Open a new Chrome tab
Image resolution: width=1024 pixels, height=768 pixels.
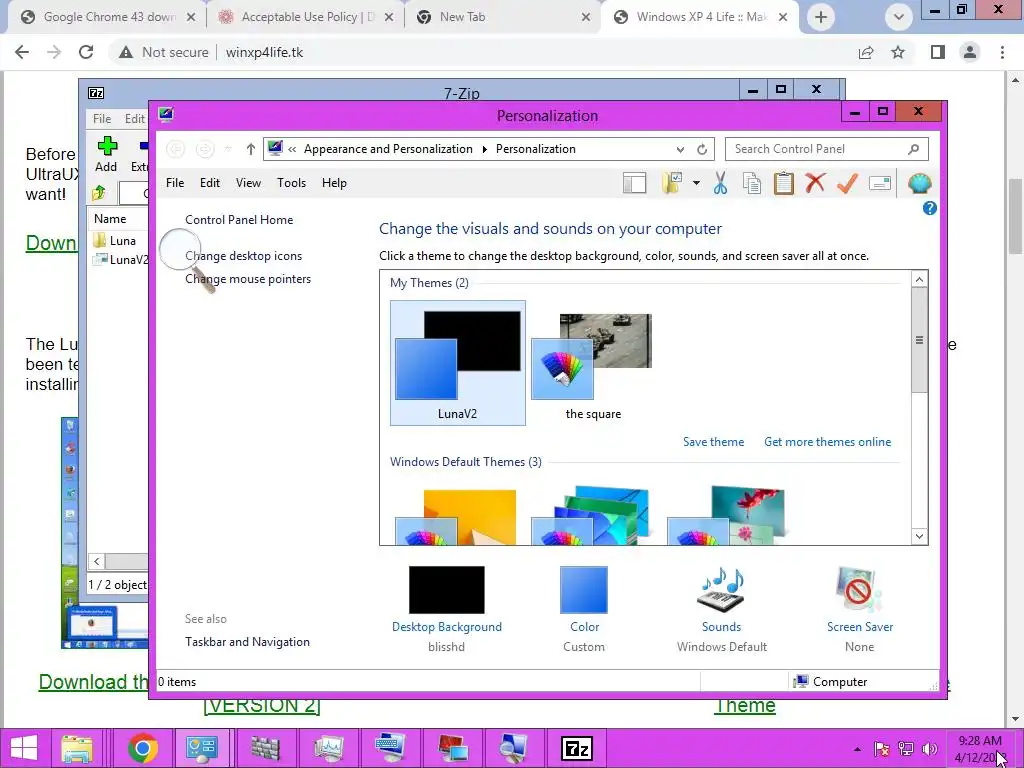821,17
